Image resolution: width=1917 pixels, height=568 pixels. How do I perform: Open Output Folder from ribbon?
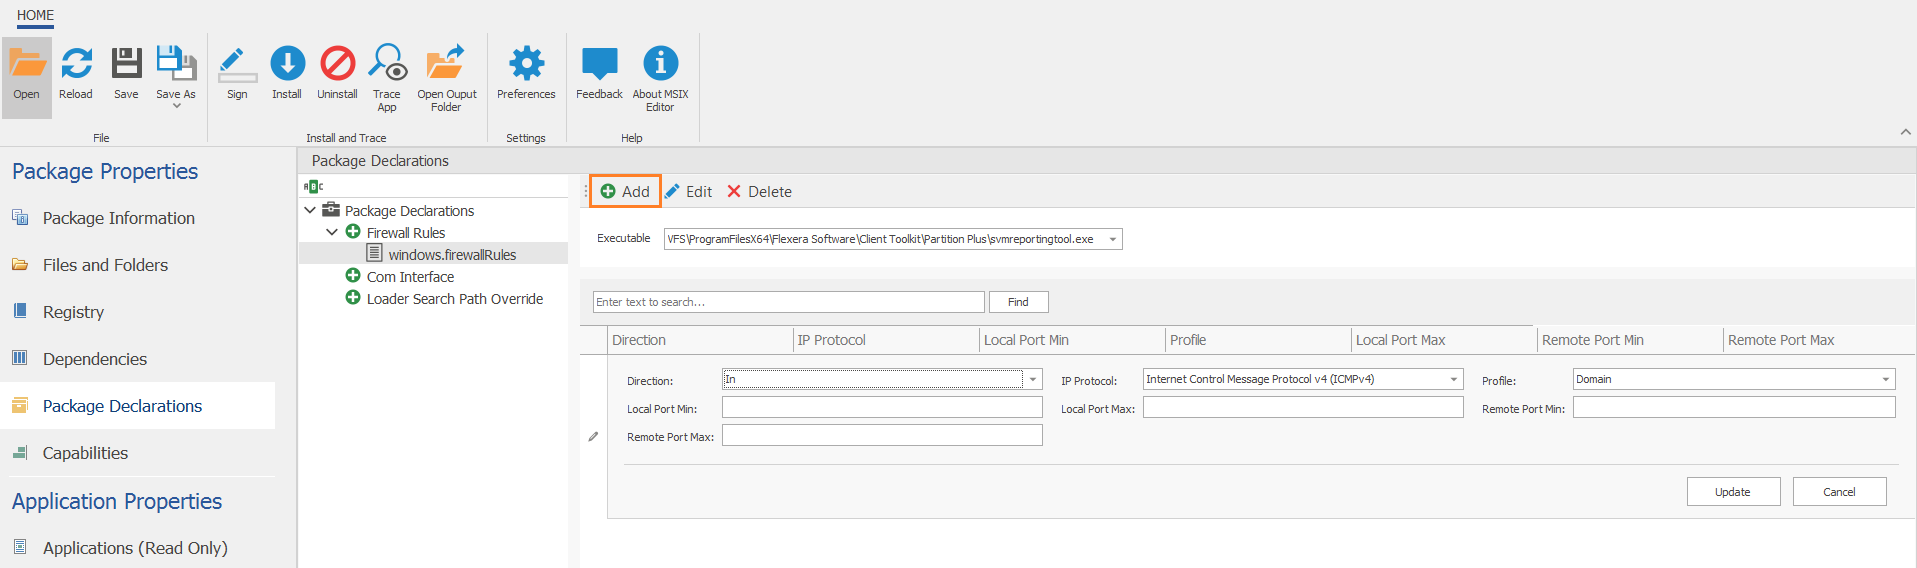(446, 78)
